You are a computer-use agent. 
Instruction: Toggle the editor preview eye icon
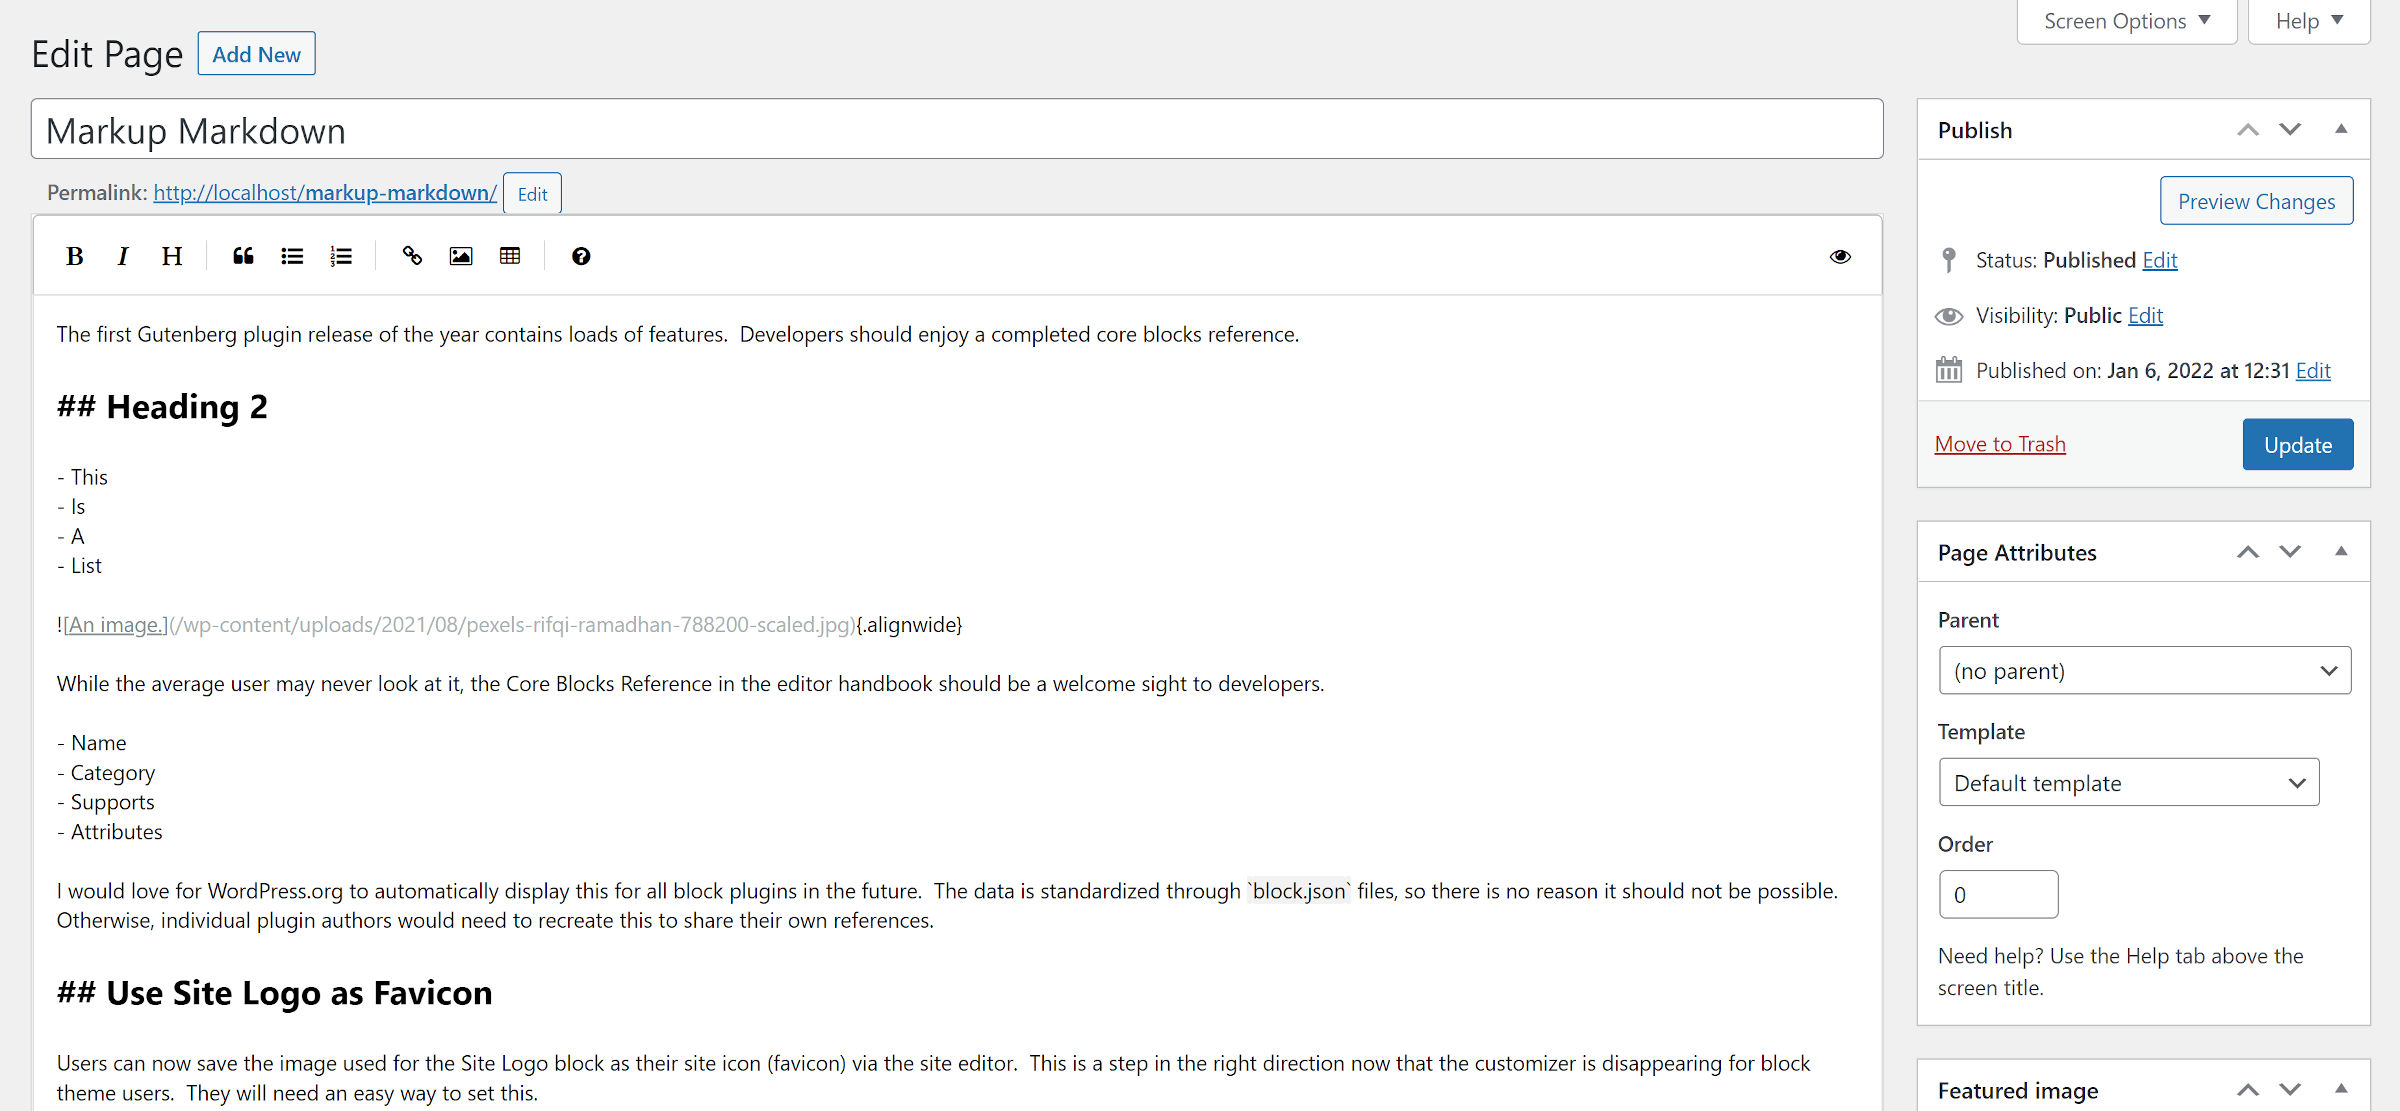click(x=1840, y=256)
